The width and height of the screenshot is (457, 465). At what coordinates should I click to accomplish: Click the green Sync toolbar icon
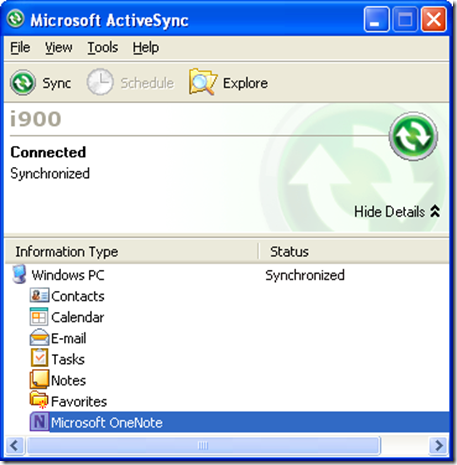click(x=23, y=83)
